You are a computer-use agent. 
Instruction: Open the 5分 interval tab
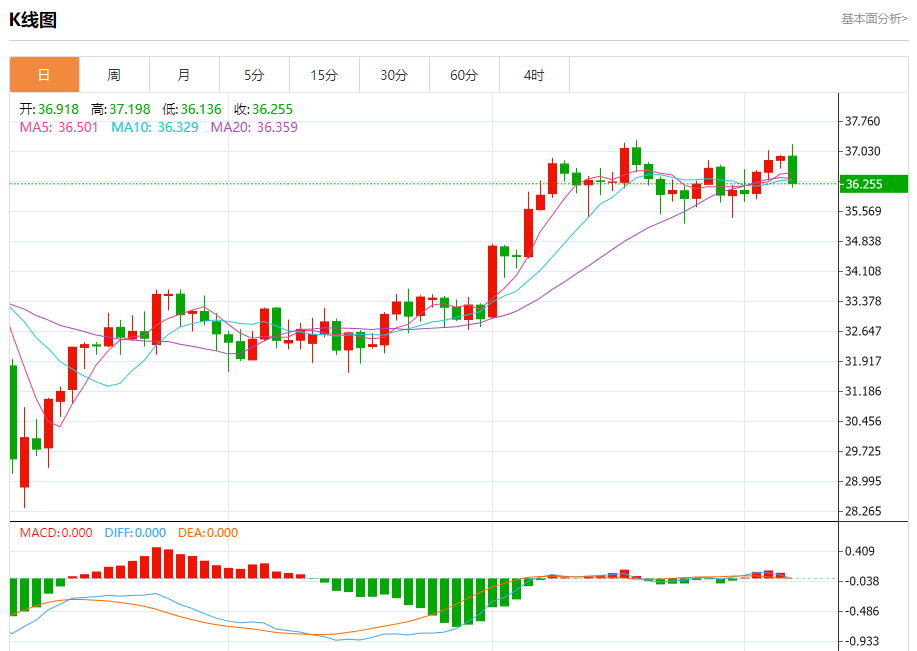pos(254,75)
